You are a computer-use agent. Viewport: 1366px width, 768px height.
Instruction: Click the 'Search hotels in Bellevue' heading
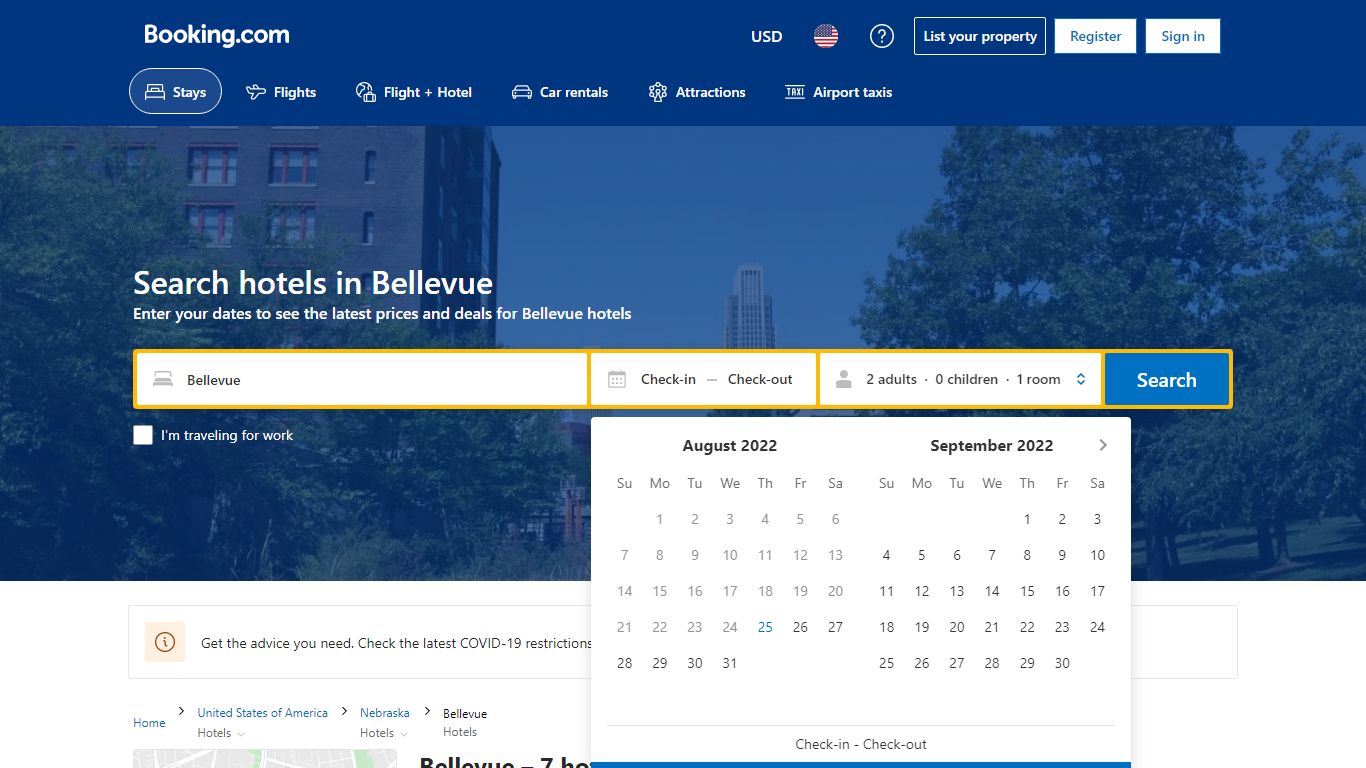click(x=313, y=283)
